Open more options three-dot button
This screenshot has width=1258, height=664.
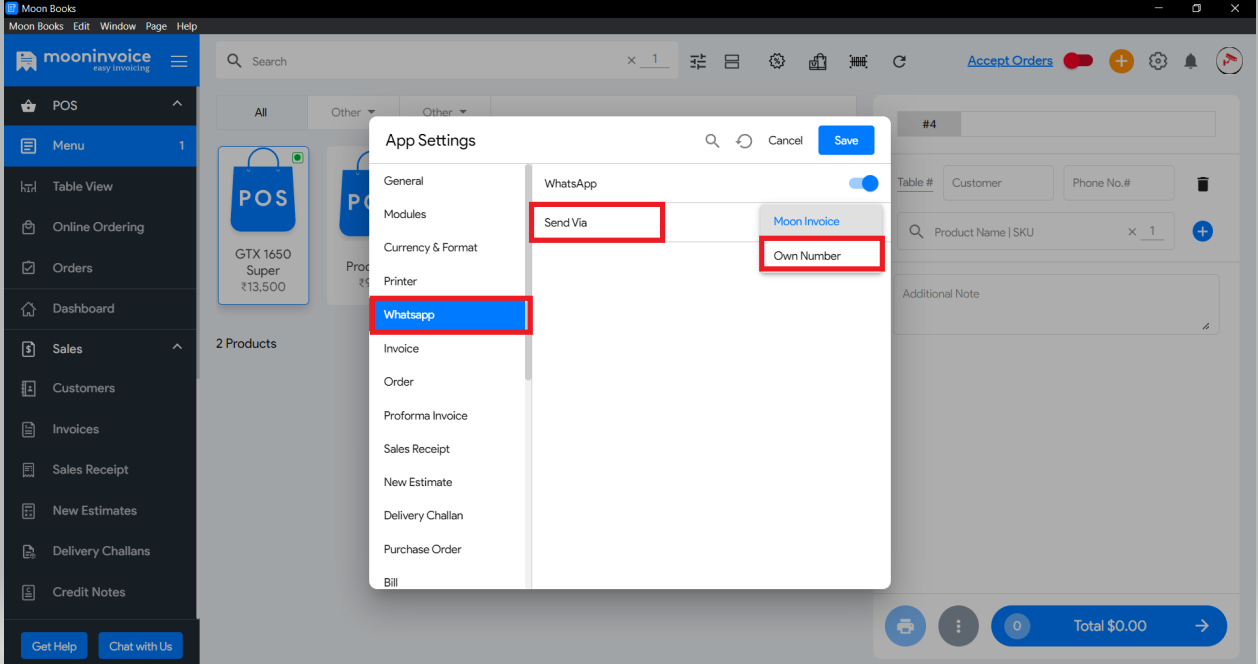coord(959,626)
